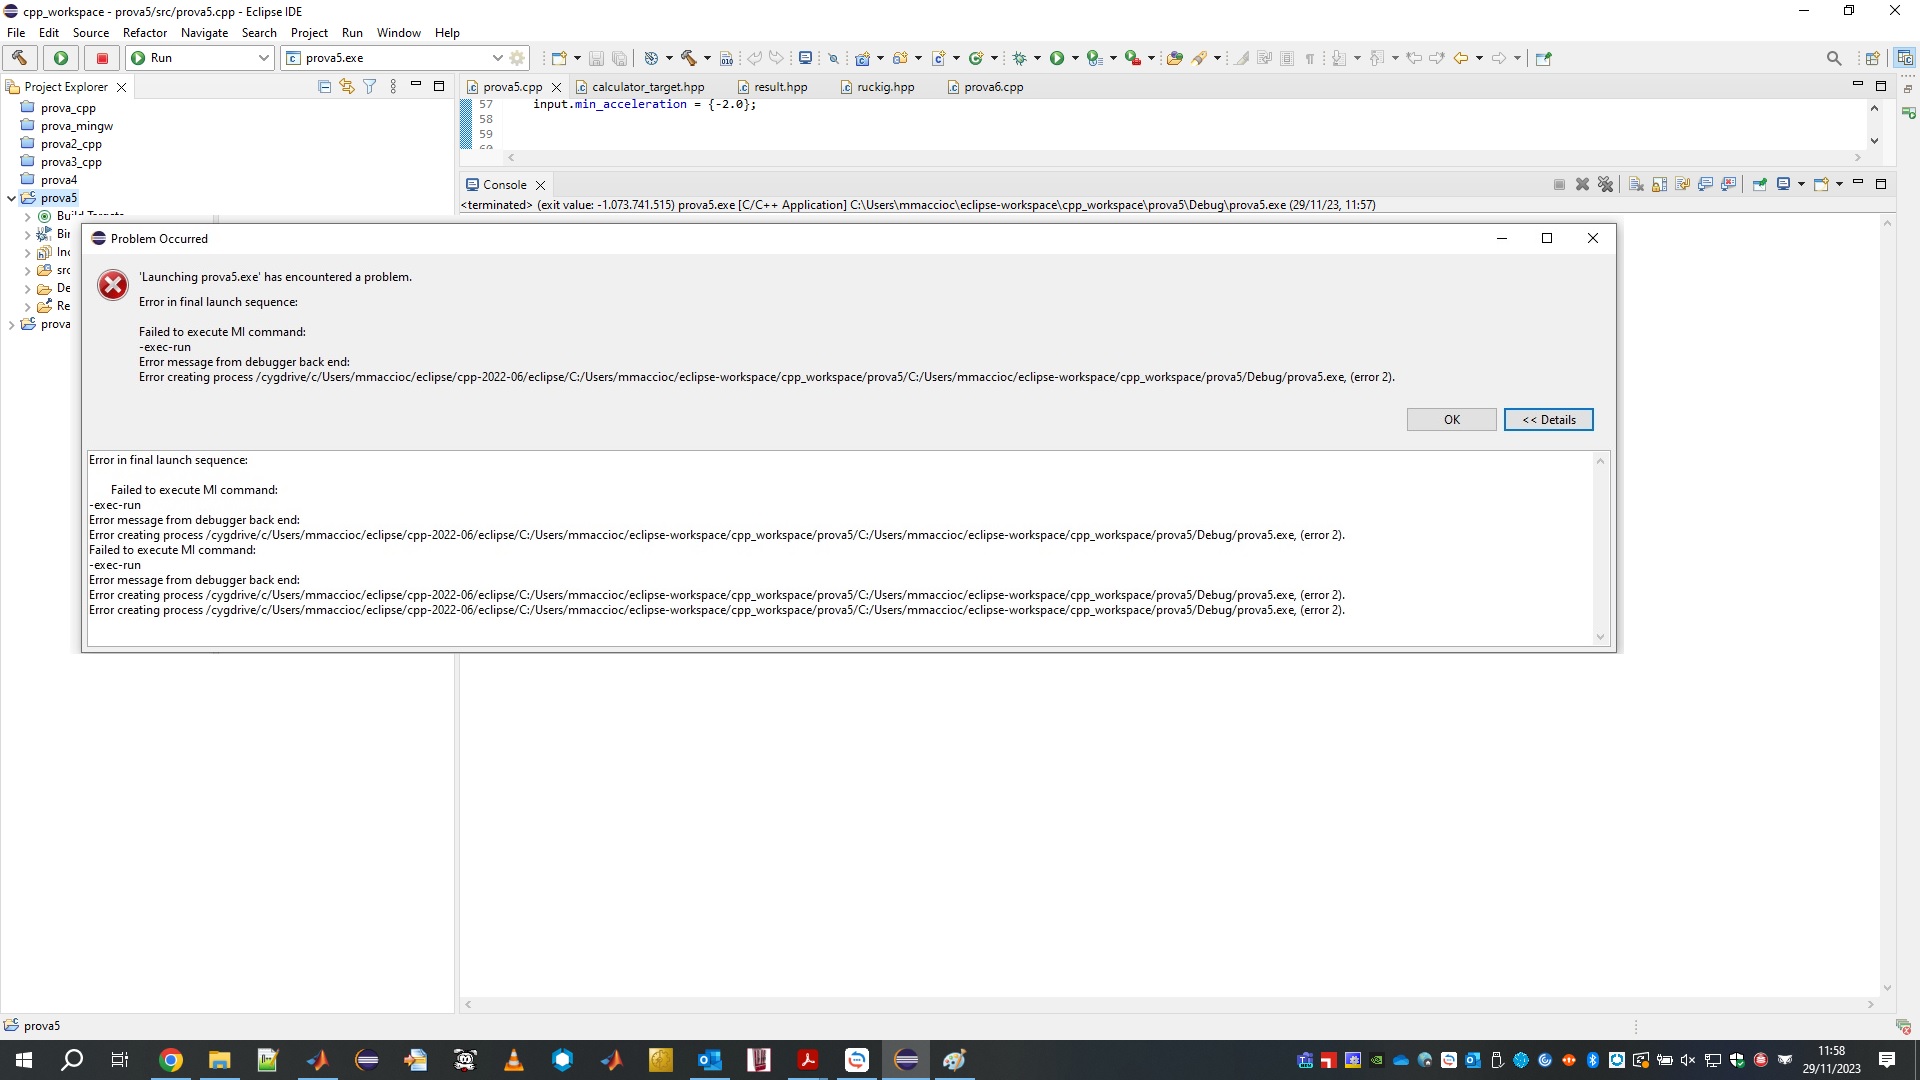Click Display Selected Console monitor icon
This screenshot has height=1080, width=1920.
(x=1783, y=184)
